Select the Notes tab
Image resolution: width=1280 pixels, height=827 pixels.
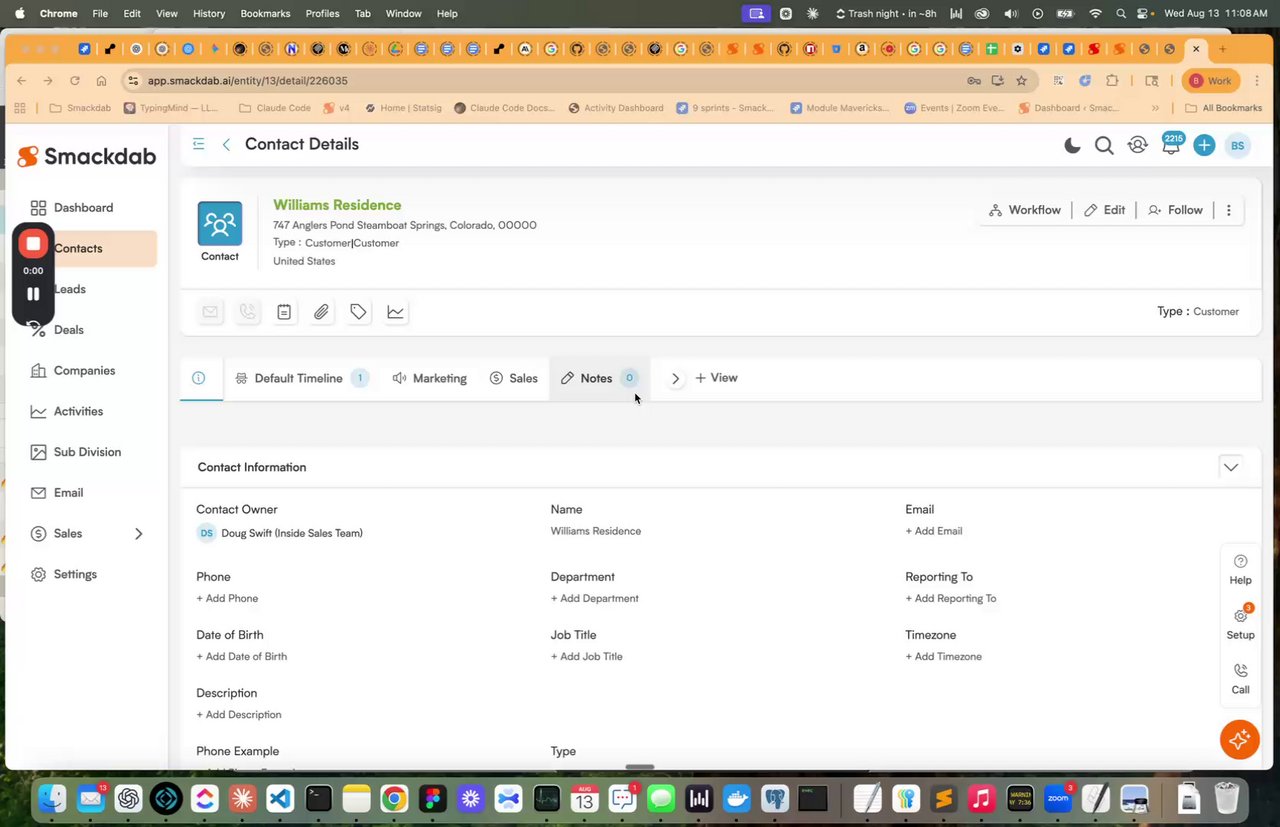click(x=599, y=378)
